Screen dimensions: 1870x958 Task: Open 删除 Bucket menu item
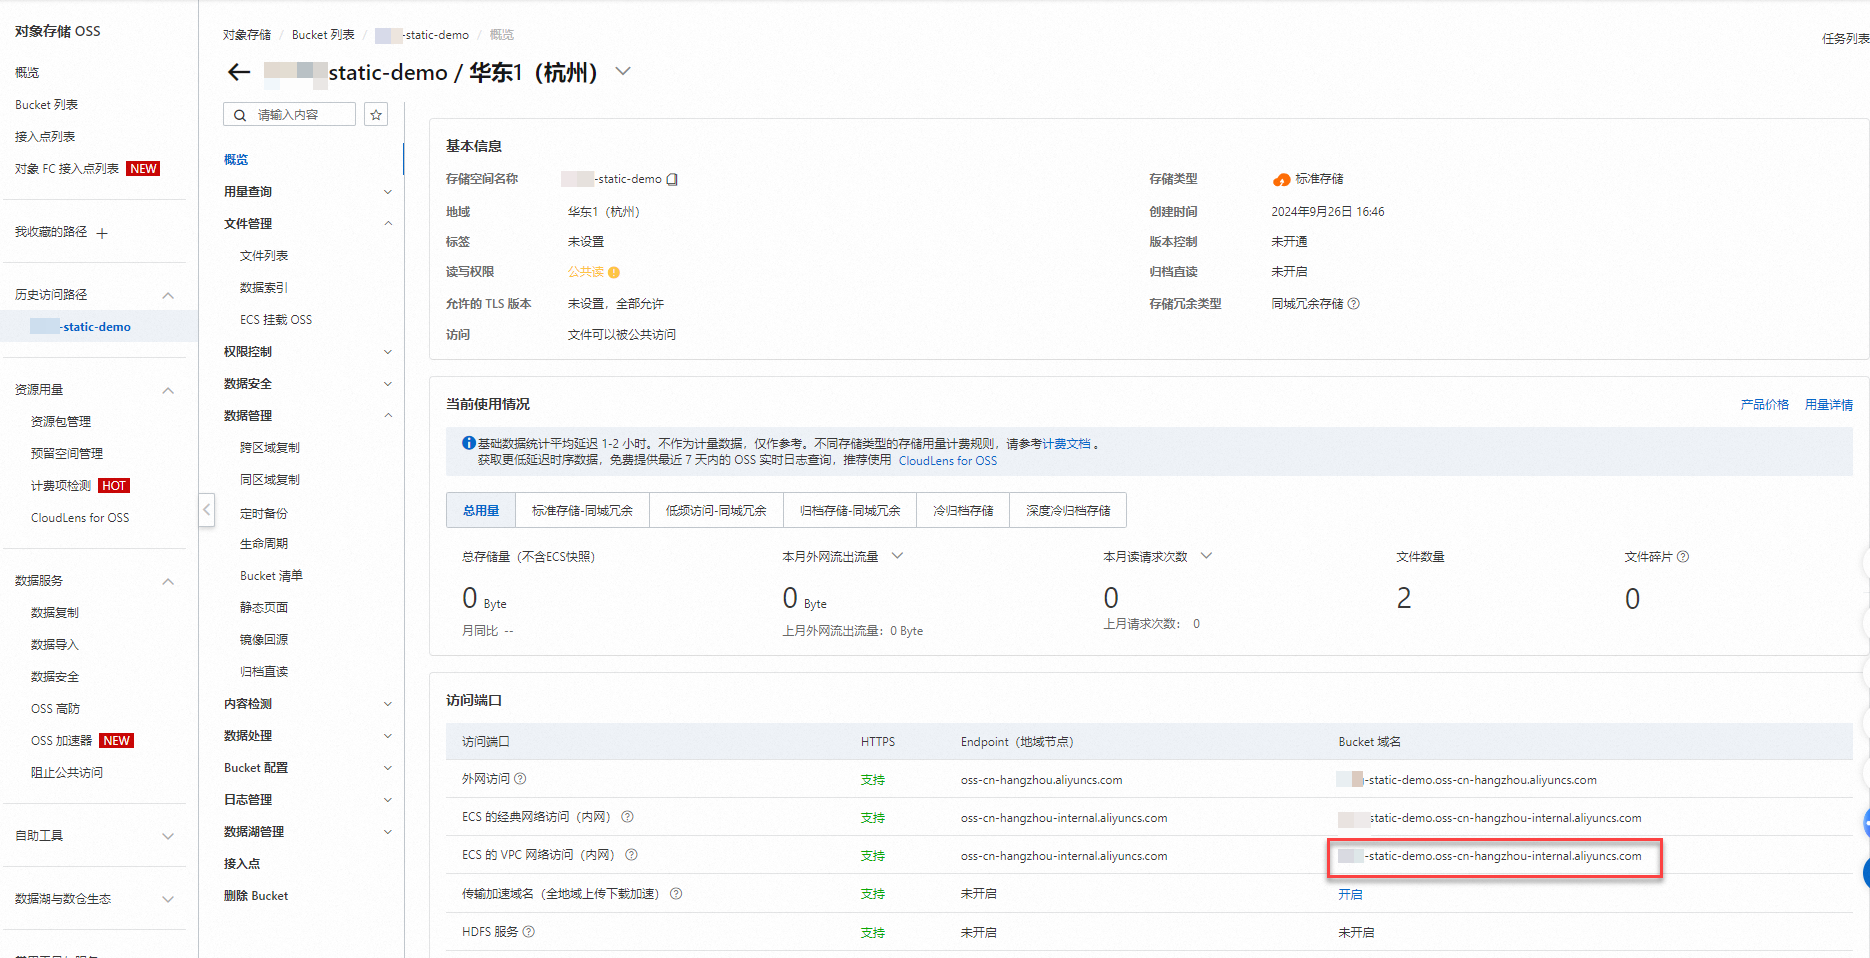256,896
